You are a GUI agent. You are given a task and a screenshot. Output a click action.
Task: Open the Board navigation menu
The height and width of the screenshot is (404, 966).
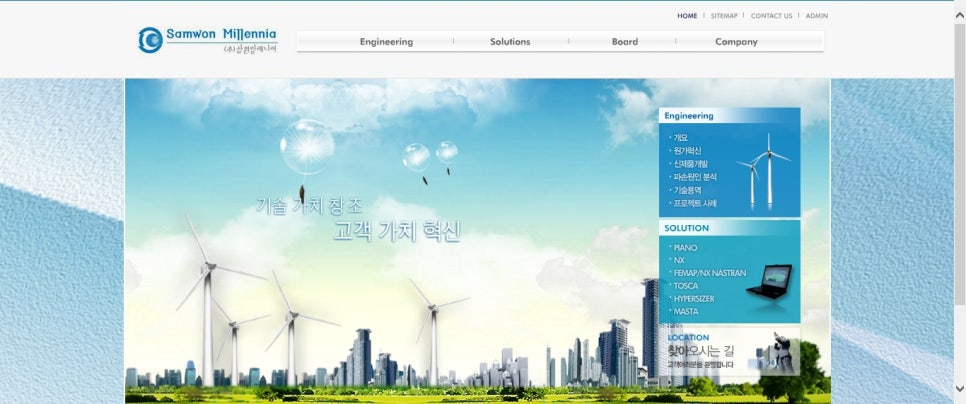coord(625,42)
